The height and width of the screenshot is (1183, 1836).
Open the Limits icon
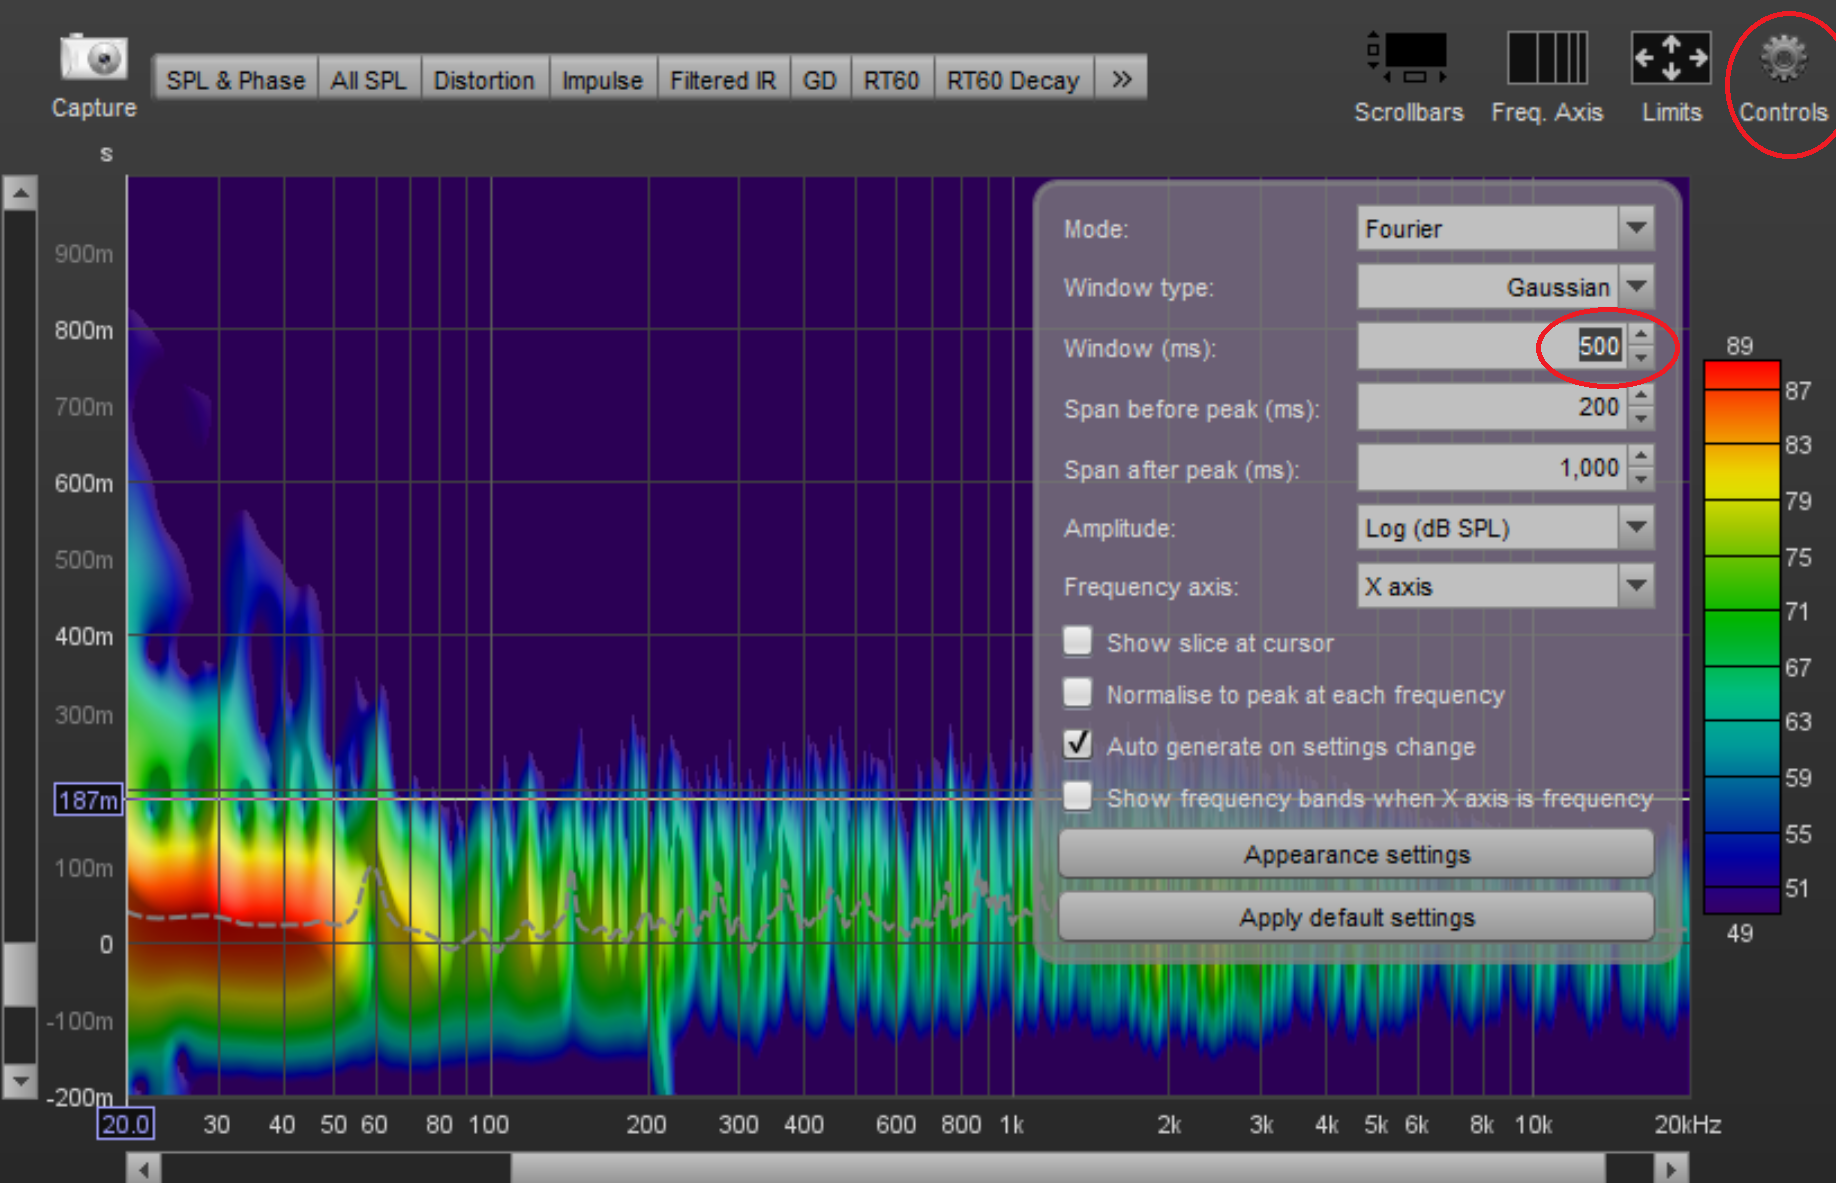[1670, 59]
